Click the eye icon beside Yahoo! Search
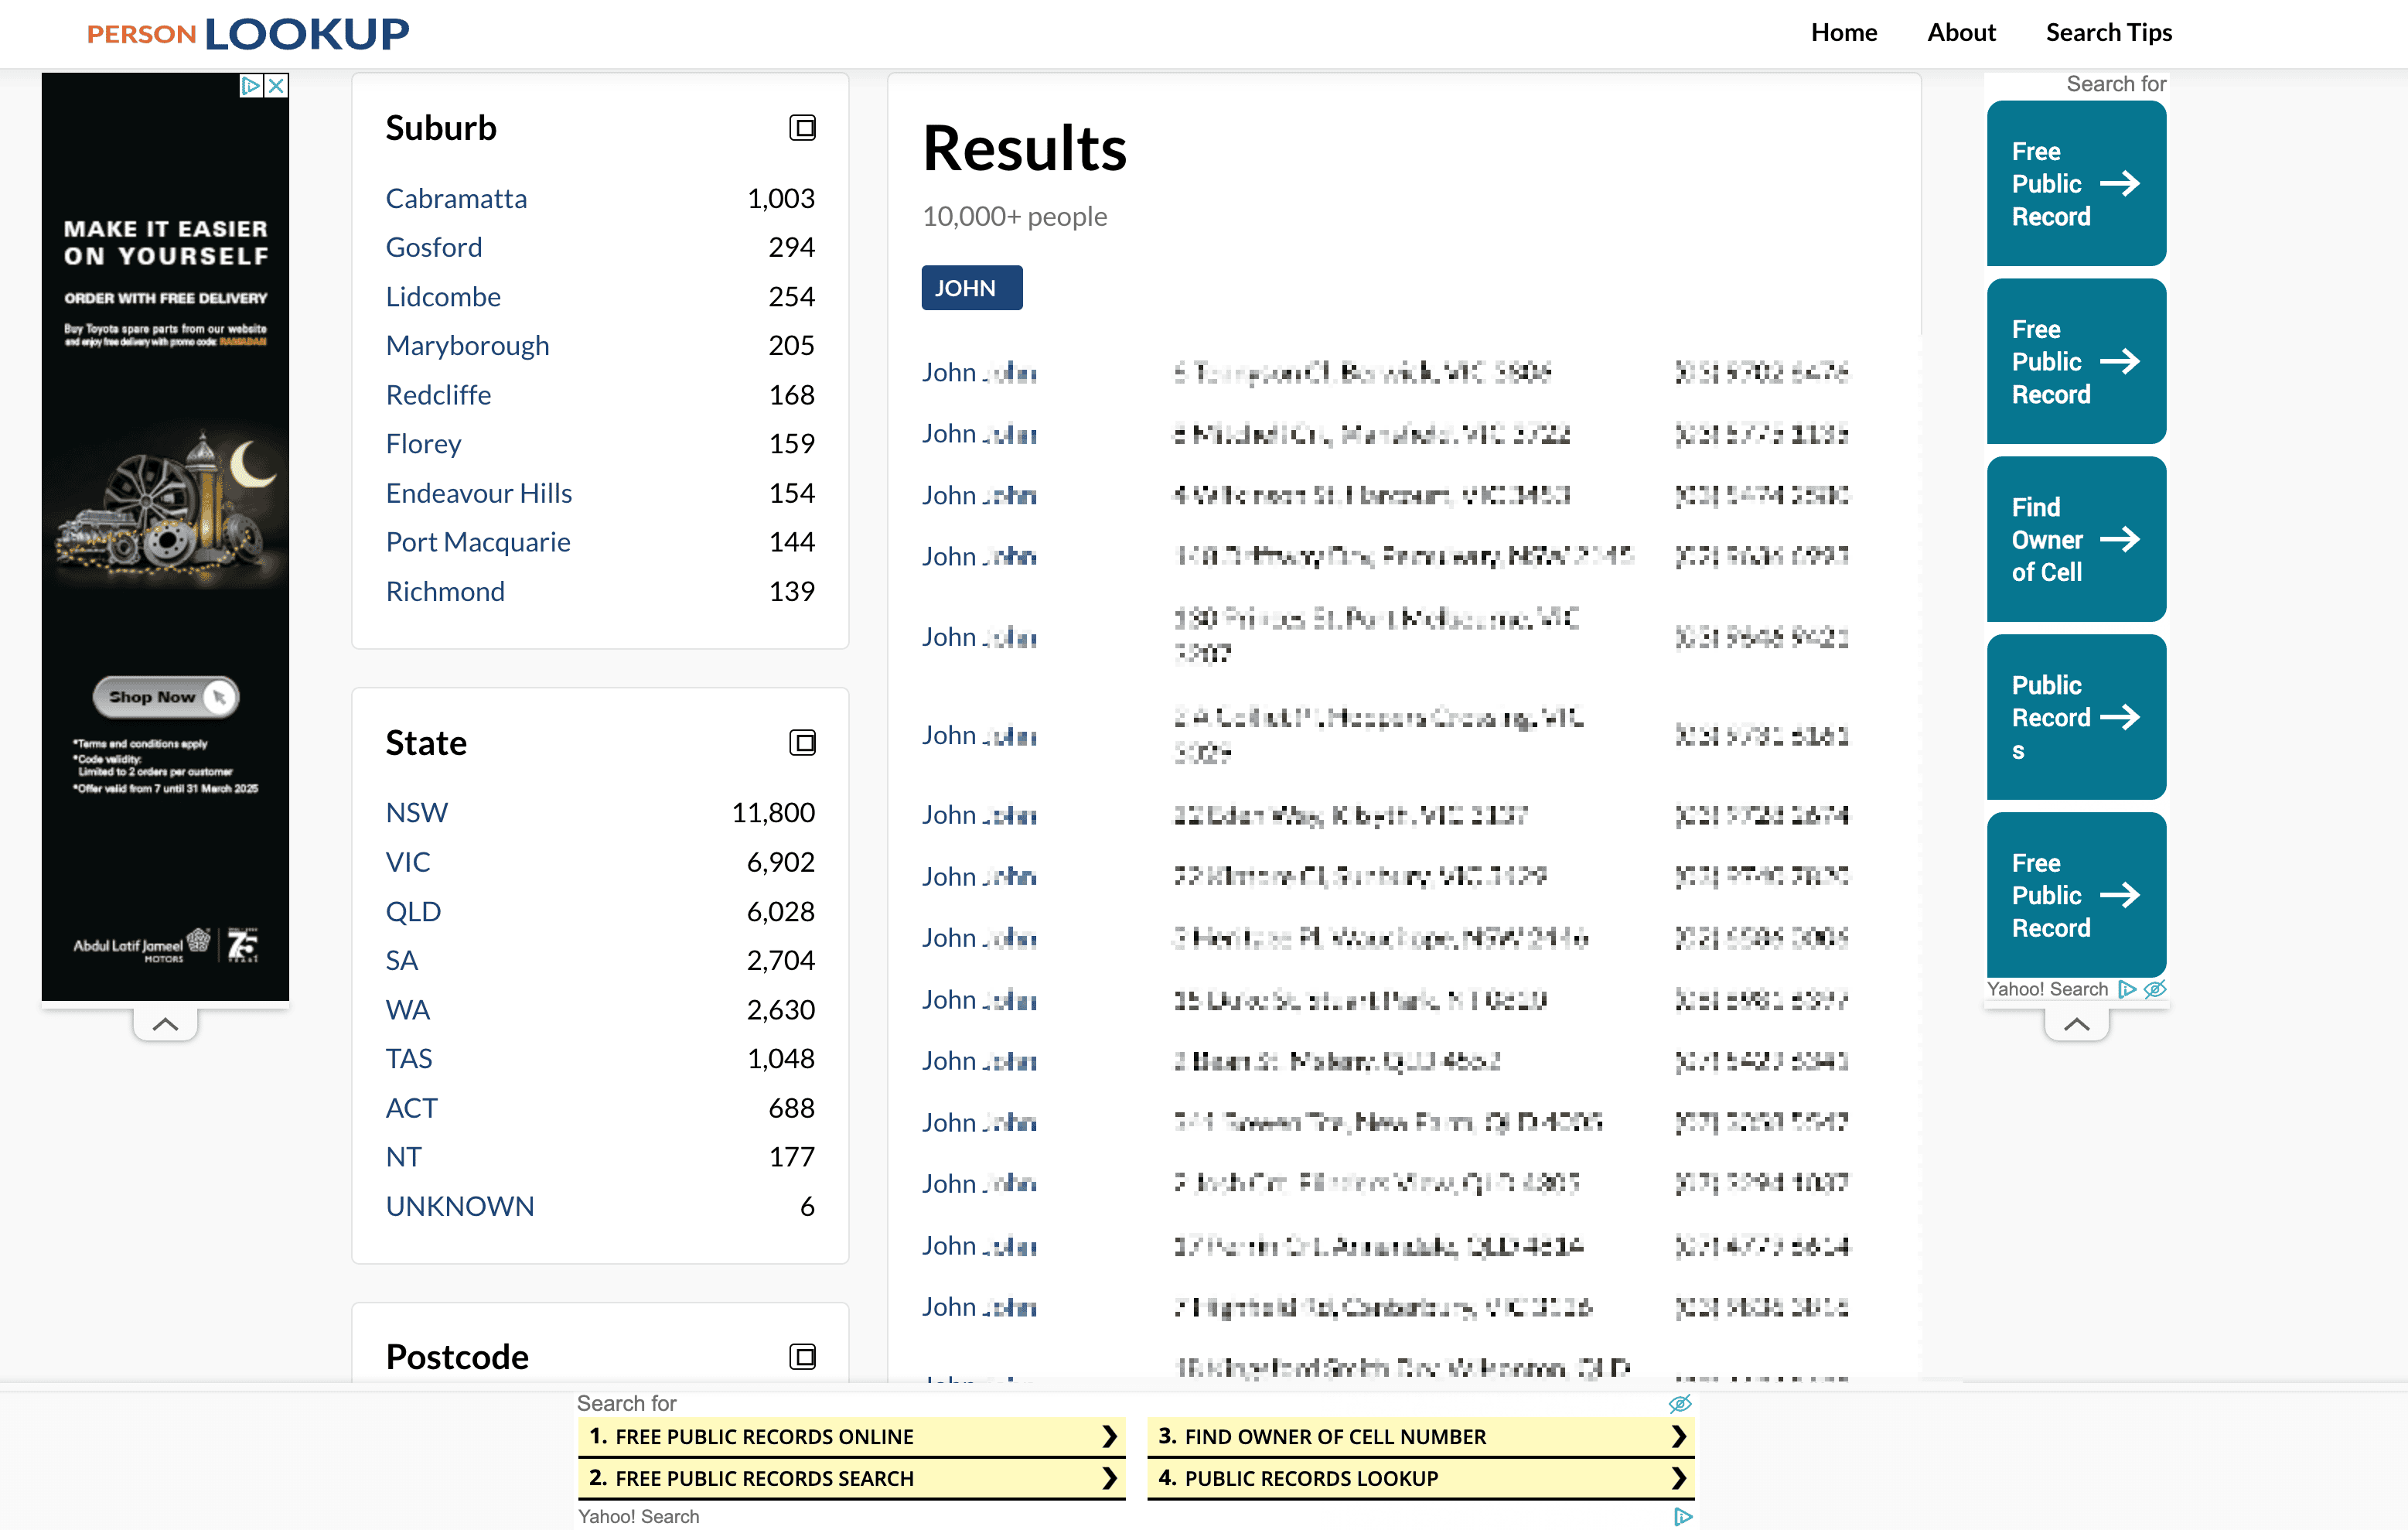 coord(2155,989)
